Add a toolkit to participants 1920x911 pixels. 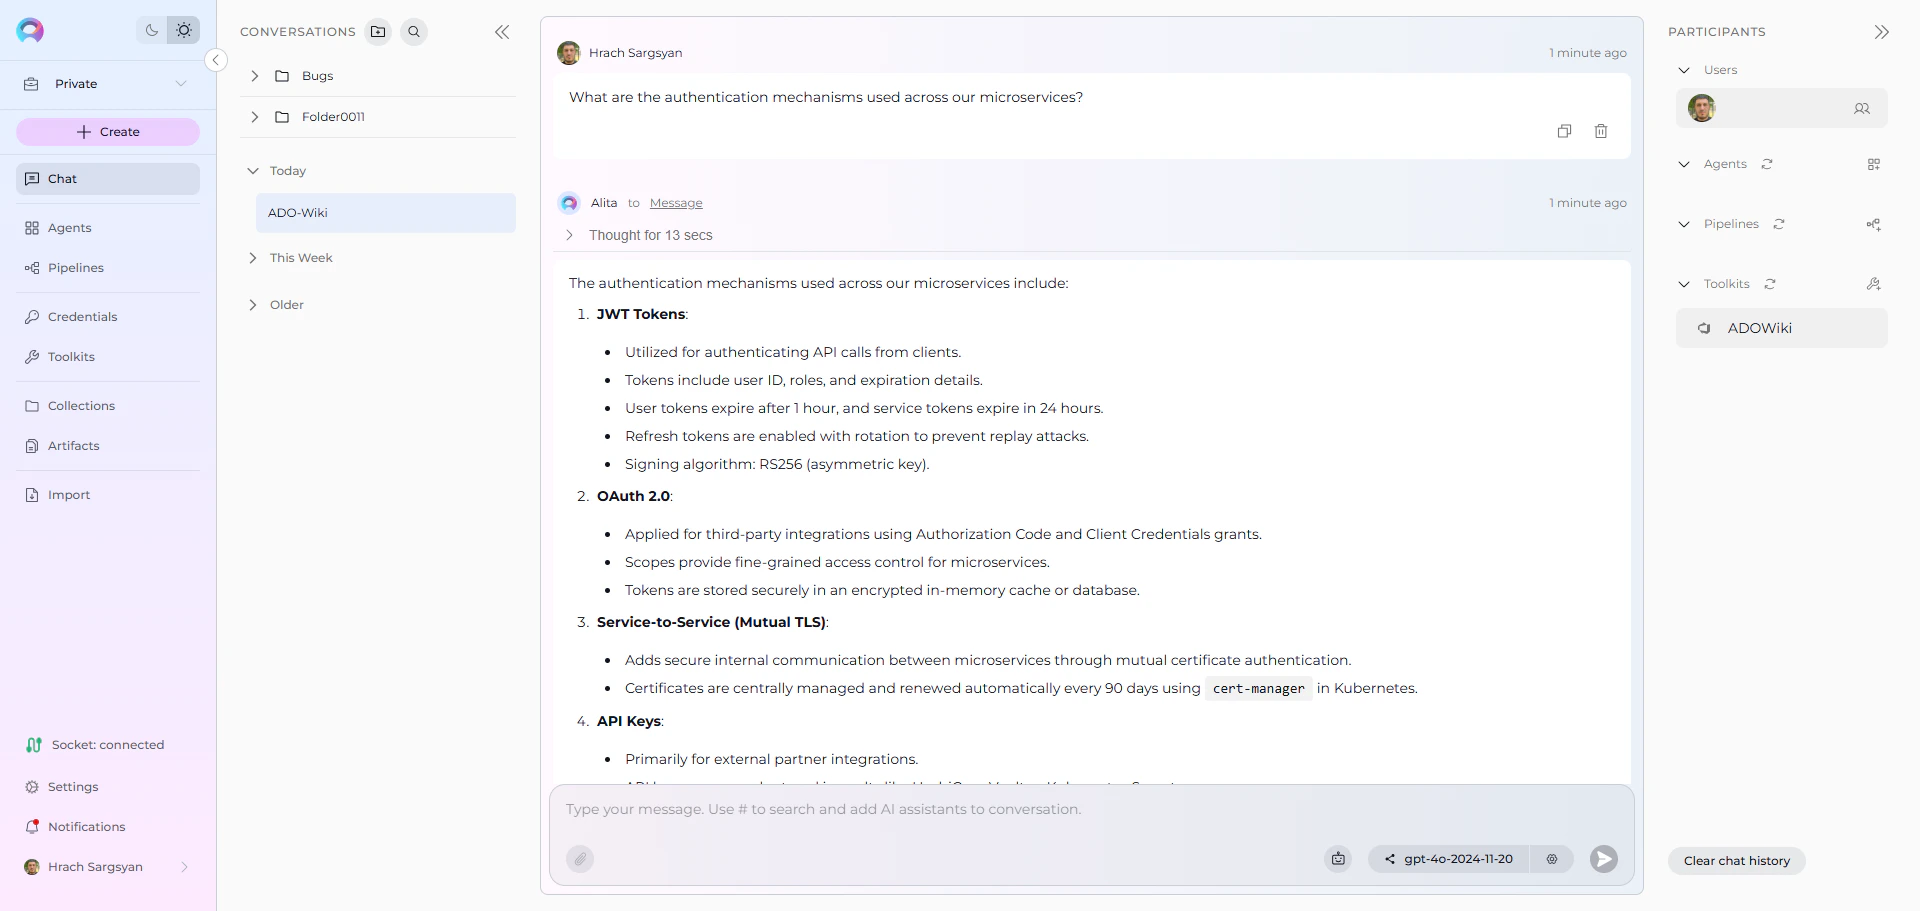1874,284
